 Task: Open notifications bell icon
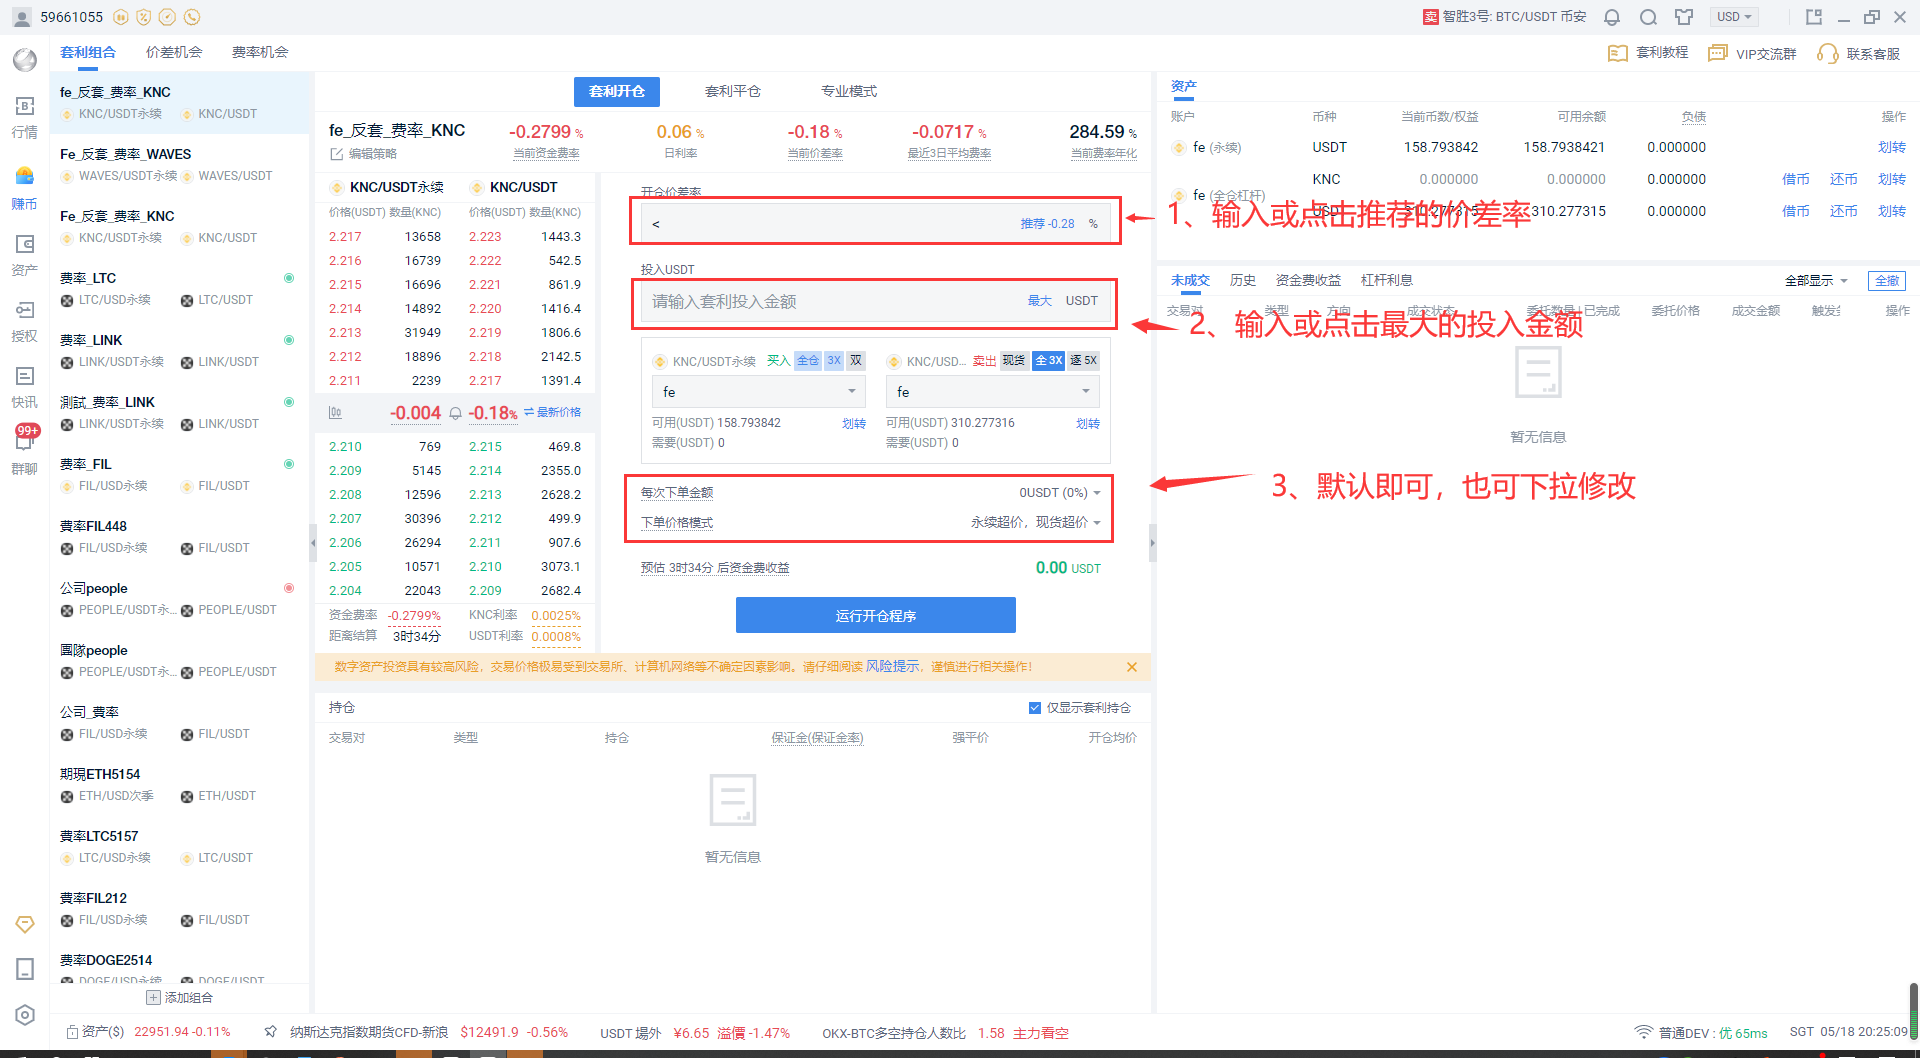(1612, 17)
